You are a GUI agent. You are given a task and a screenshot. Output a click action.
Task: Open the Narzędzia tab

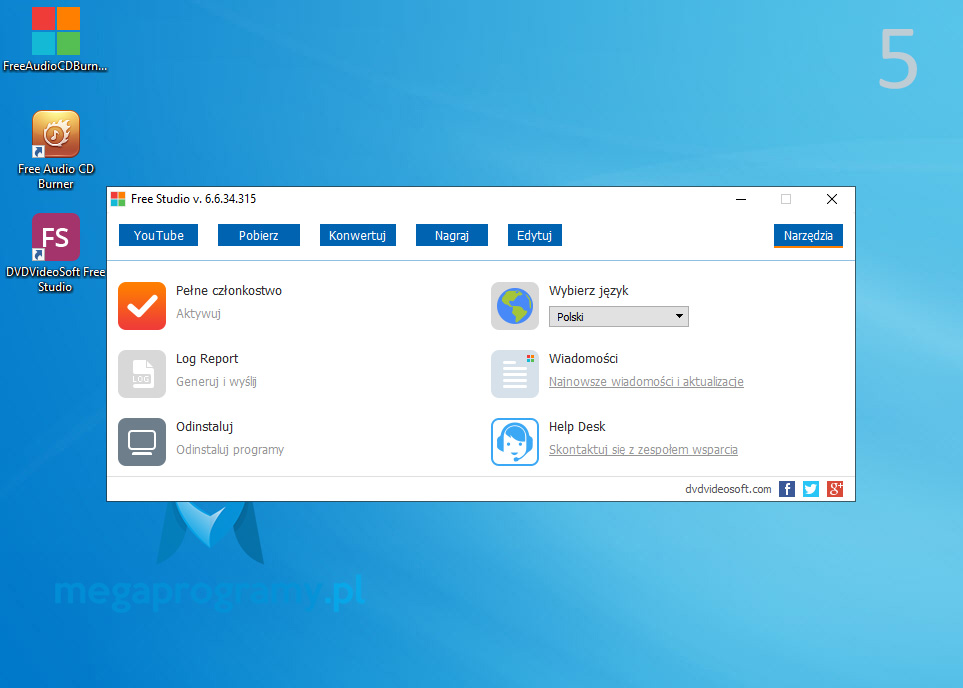[808, 235]
